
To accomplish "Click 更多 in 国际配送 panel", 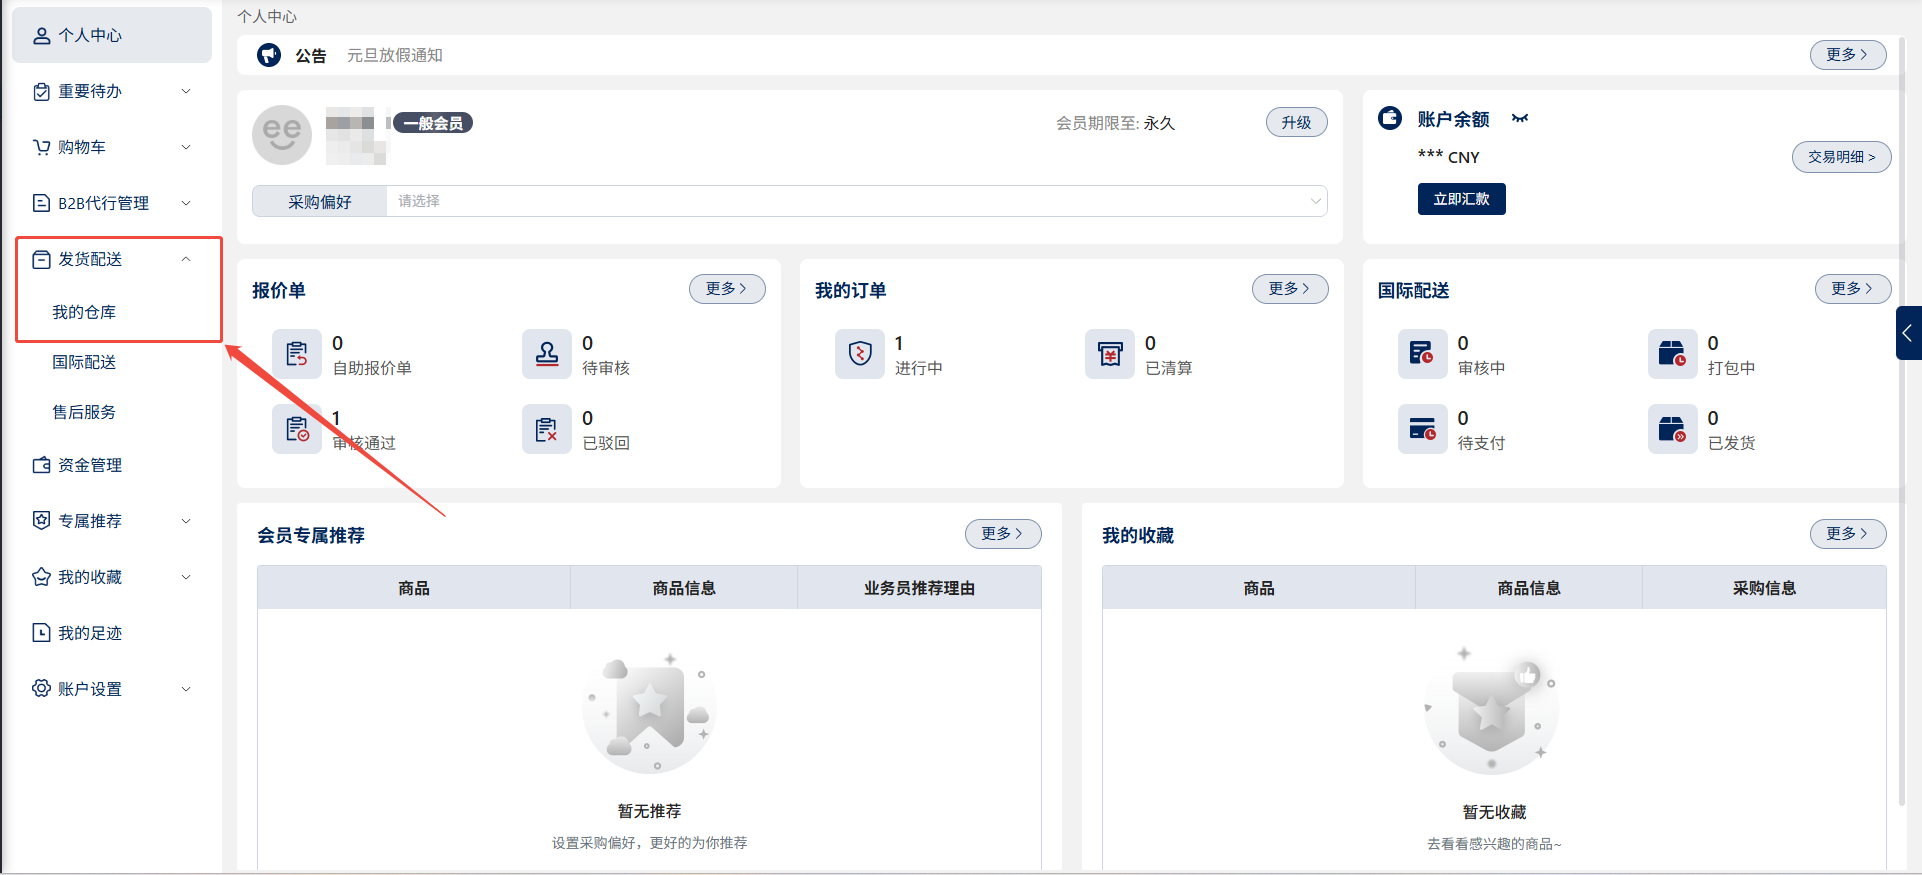I will coord(1853,289).
